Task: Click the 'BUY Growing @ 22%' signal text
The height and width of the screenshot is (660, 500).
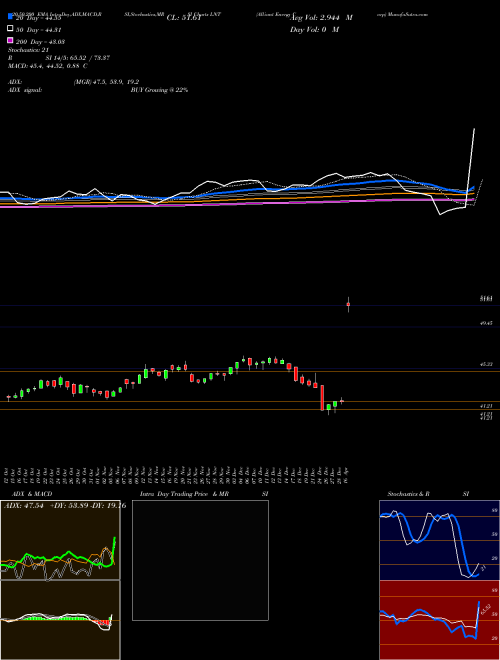Action: (159, 90)
